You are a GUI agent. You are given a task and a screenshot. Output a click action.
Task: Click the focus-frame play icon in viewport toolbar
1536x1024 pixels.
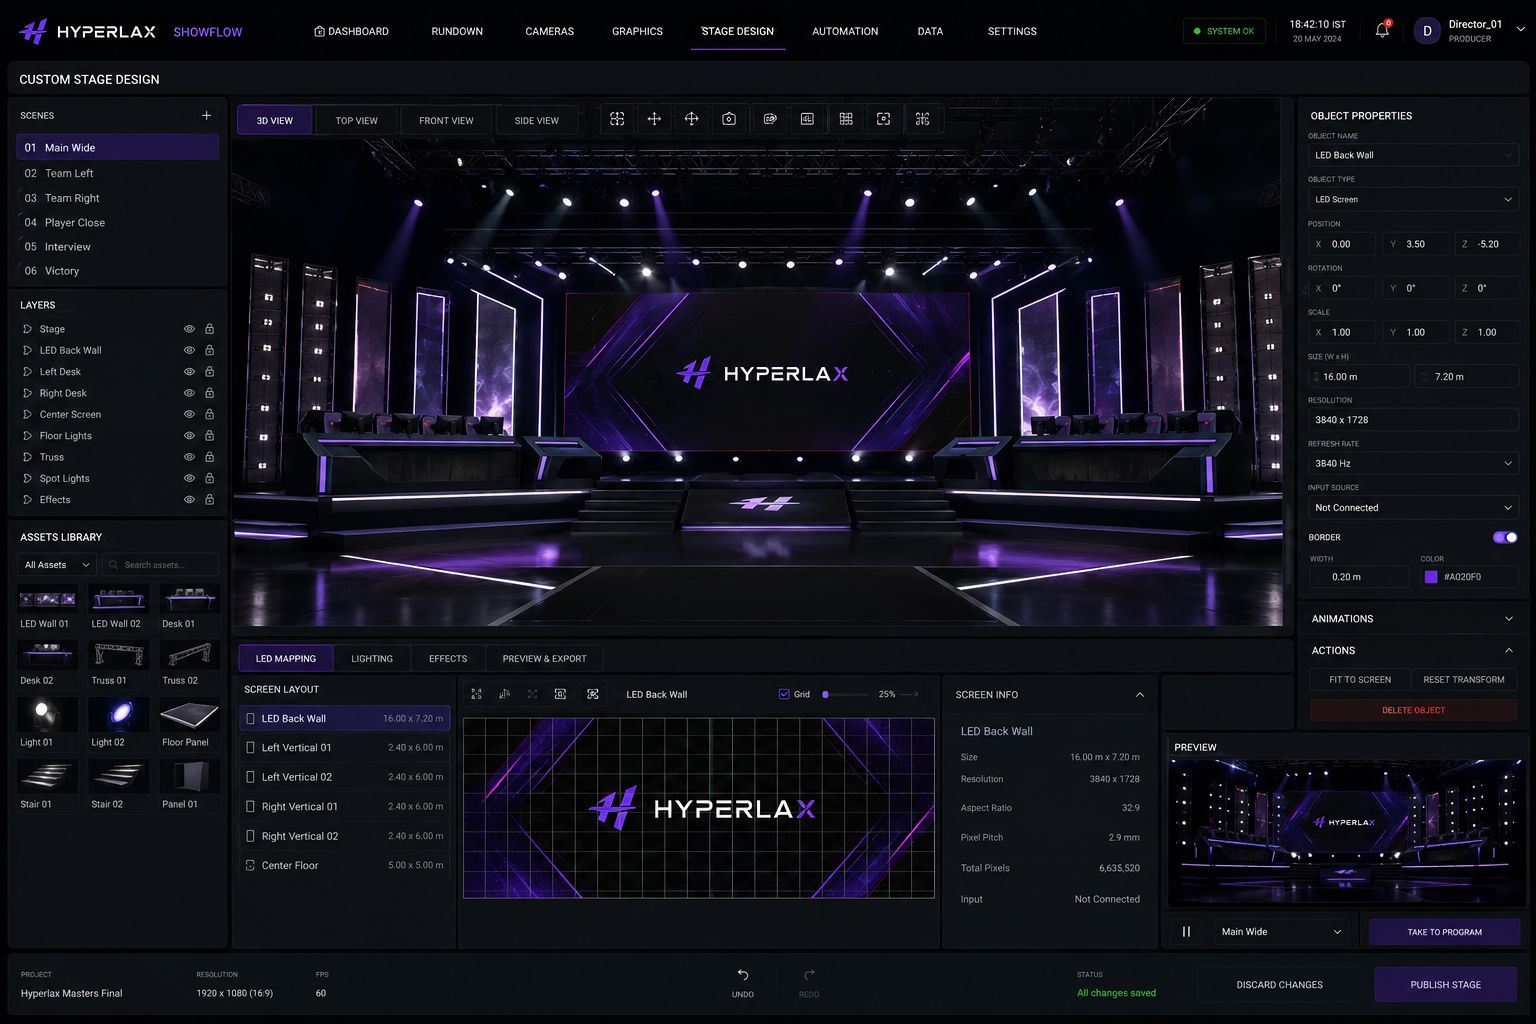(883, 119)
